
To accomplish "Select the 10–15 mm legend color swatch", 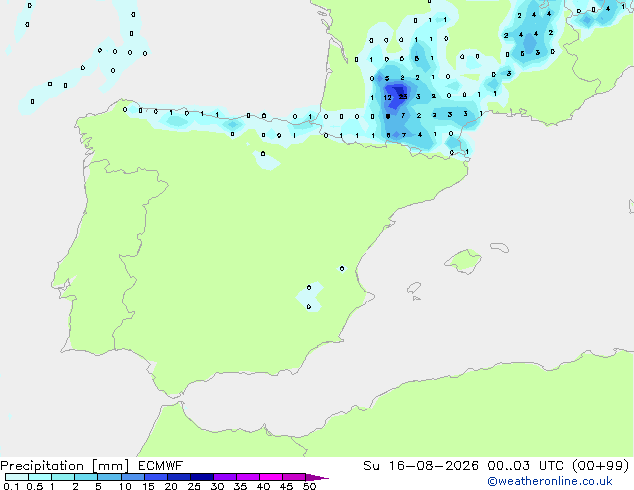I will coord(132,477).
